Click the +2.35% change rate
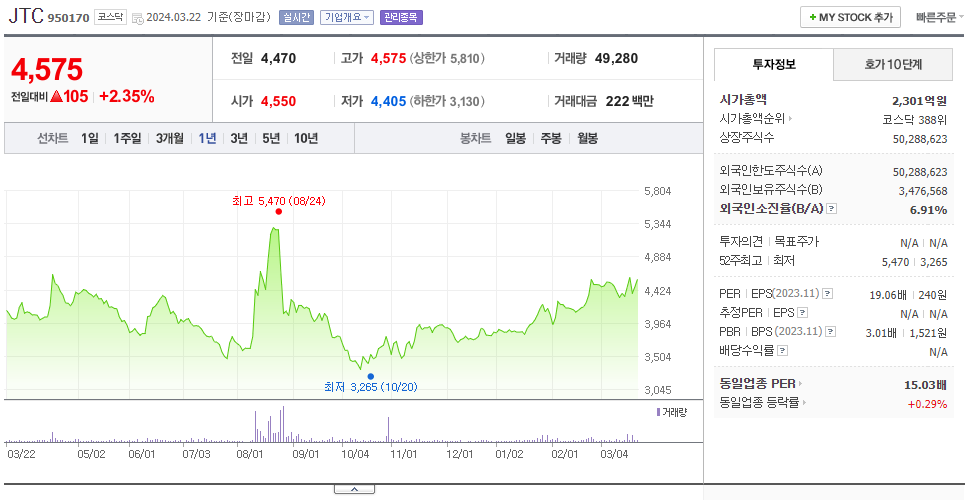The width and height of the screenshot is (968, 500). 127,96
